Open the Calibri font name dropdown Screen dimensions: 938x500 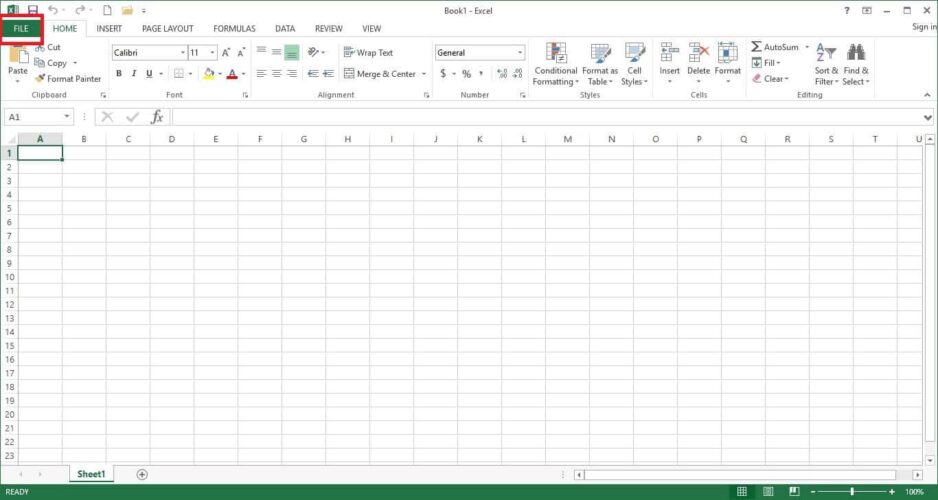[183, 53]
